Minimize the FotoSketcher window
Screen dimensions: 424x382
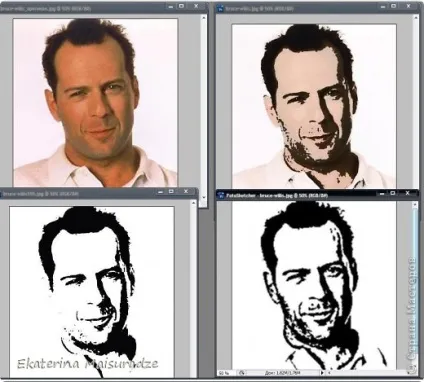click(x=382, y=194)
